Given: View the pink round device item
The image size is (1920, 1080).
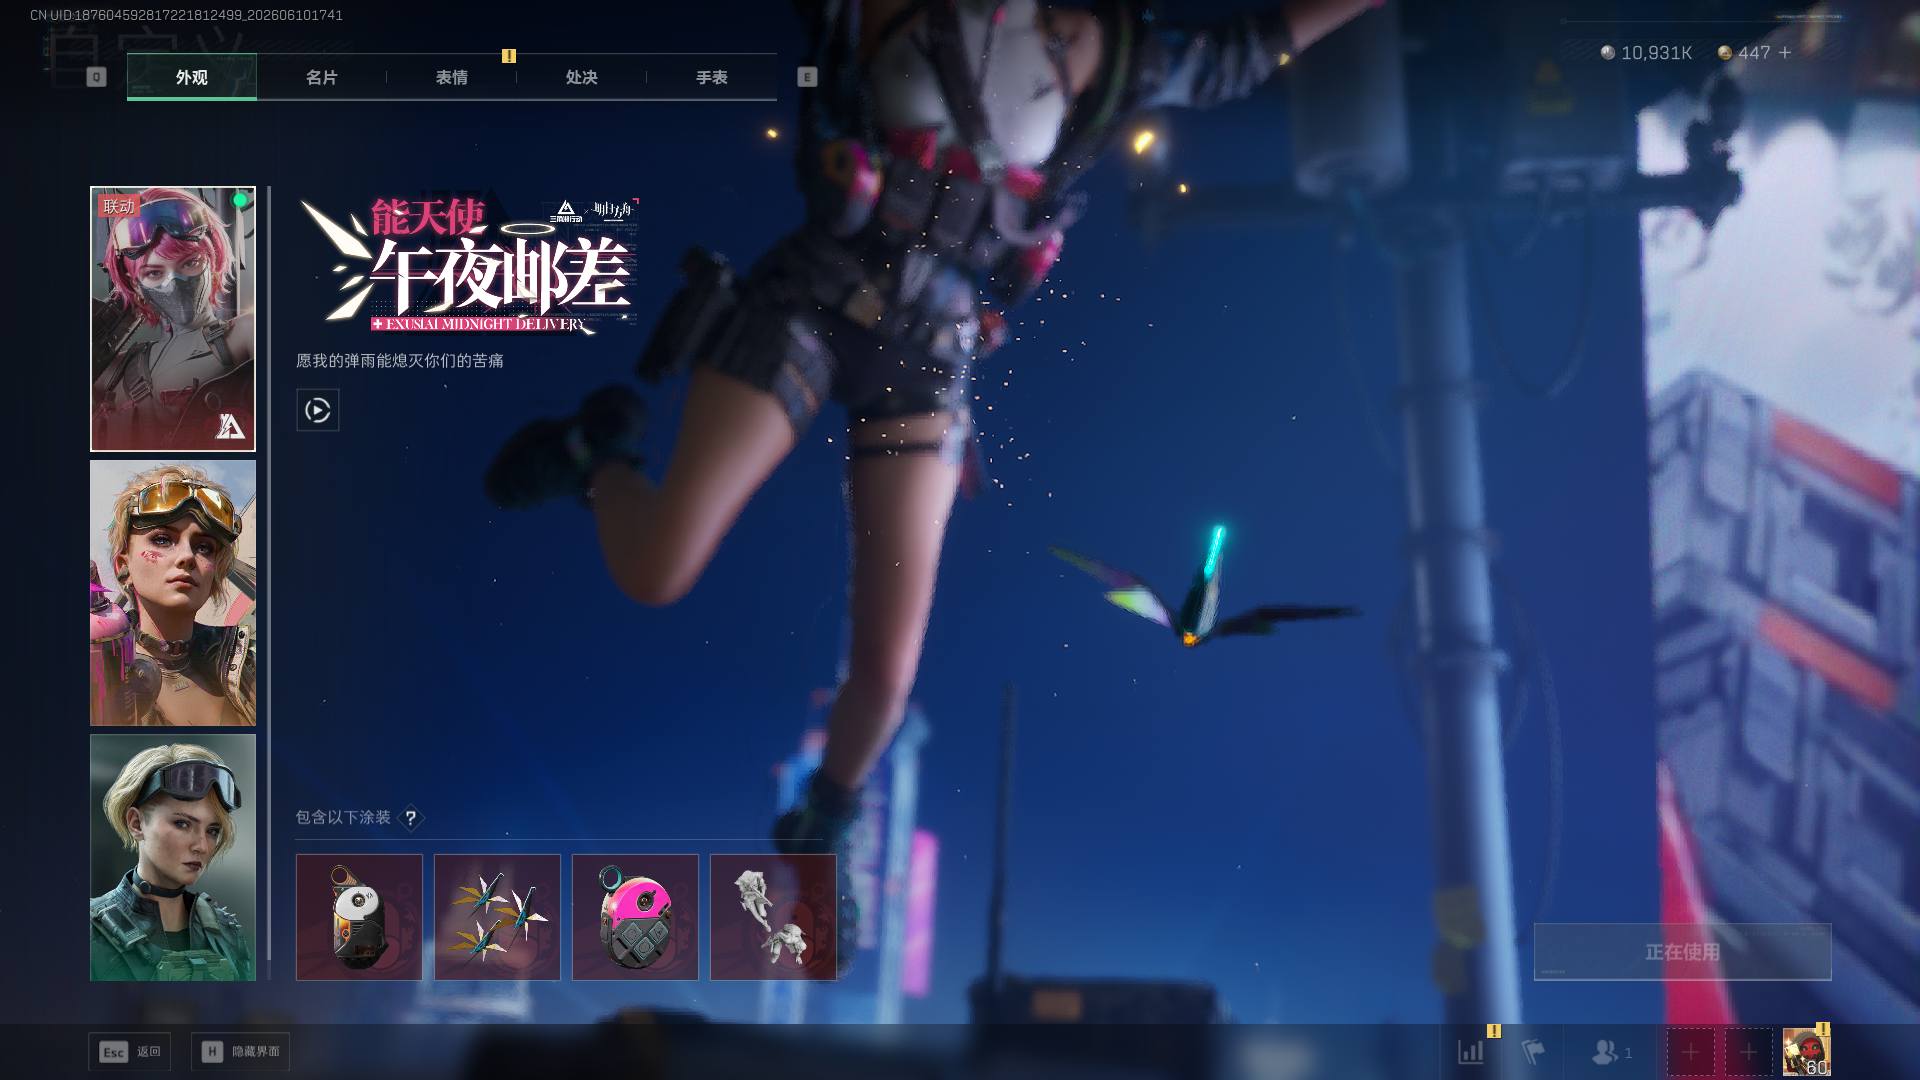Looking at the screenshot, I should point(635,917).
